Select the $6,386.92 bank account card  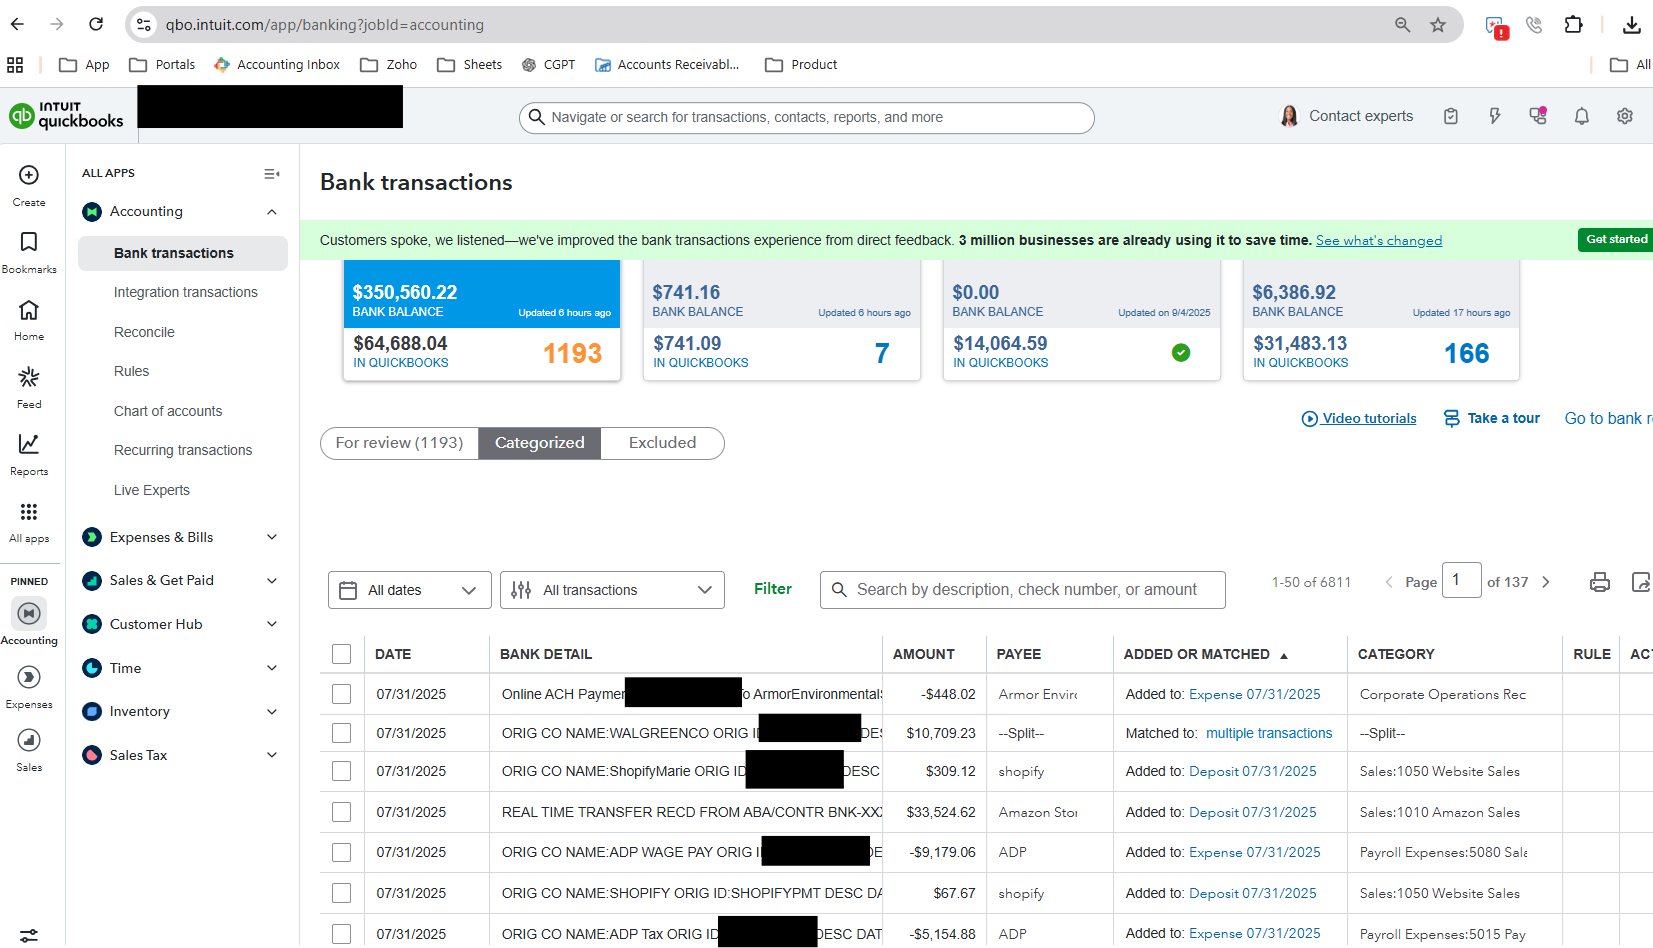click(x=1381, y=320)
